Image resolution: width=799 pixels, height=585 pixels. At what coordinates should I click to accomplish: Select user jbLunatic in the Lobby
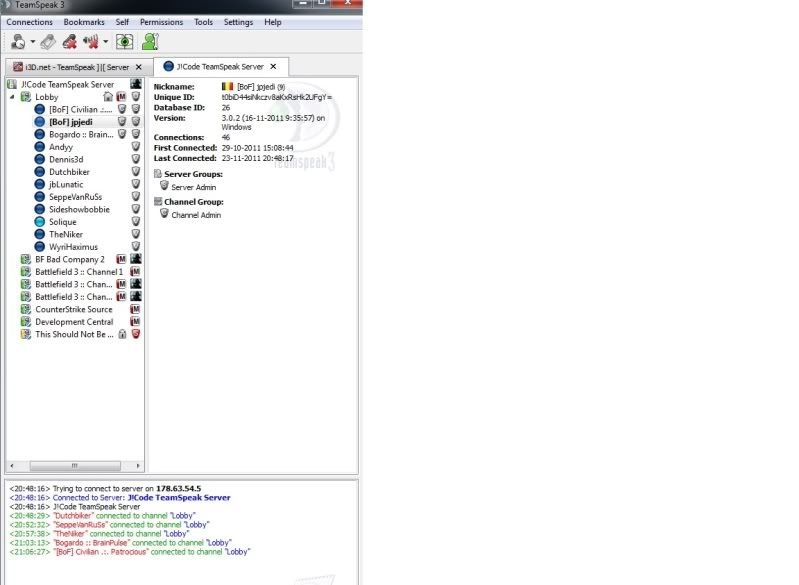point(66,184)
